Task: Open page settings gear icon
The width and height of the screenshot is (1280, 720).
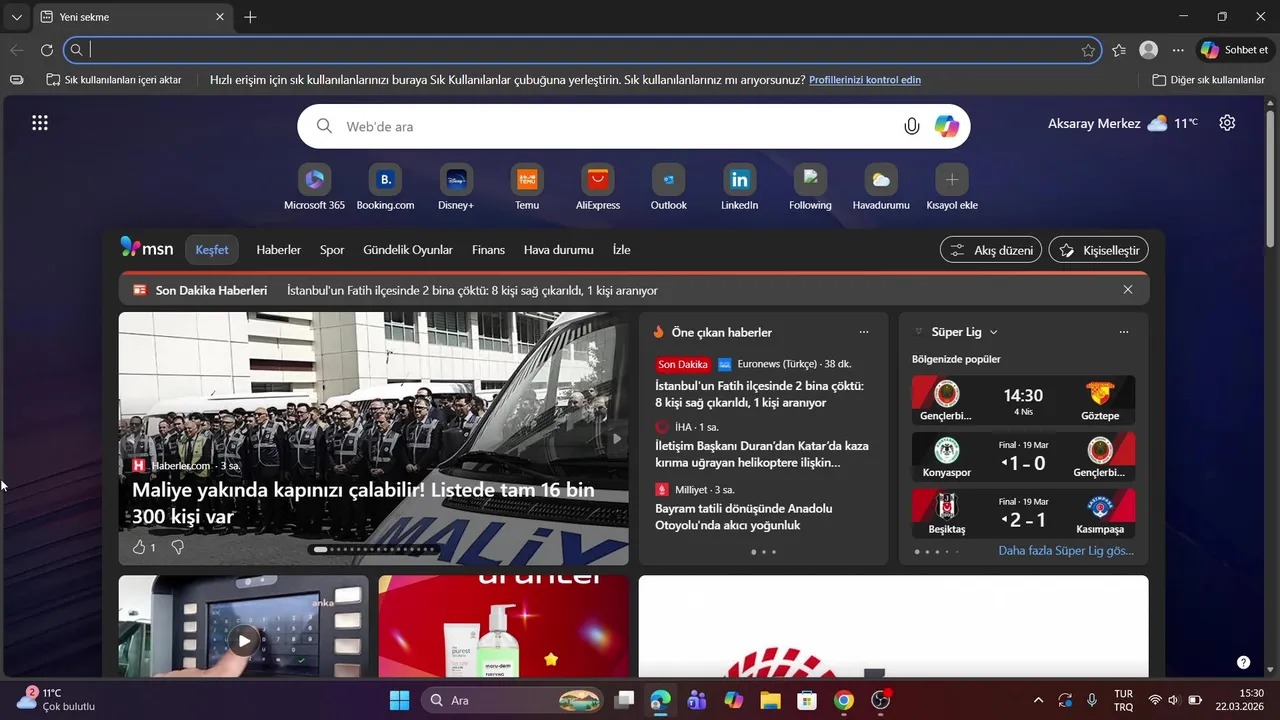Action: pyautogui.click(x=1227, y=123)
